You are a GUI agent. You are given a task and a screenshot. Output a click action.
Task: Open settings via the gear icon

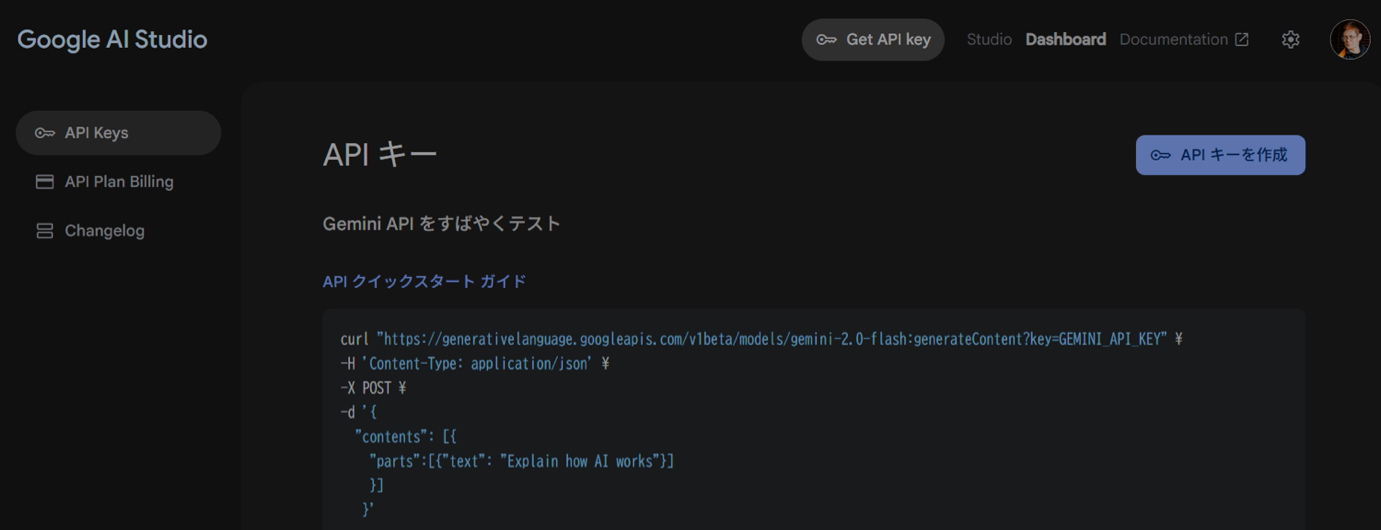tap(1291, 40)
